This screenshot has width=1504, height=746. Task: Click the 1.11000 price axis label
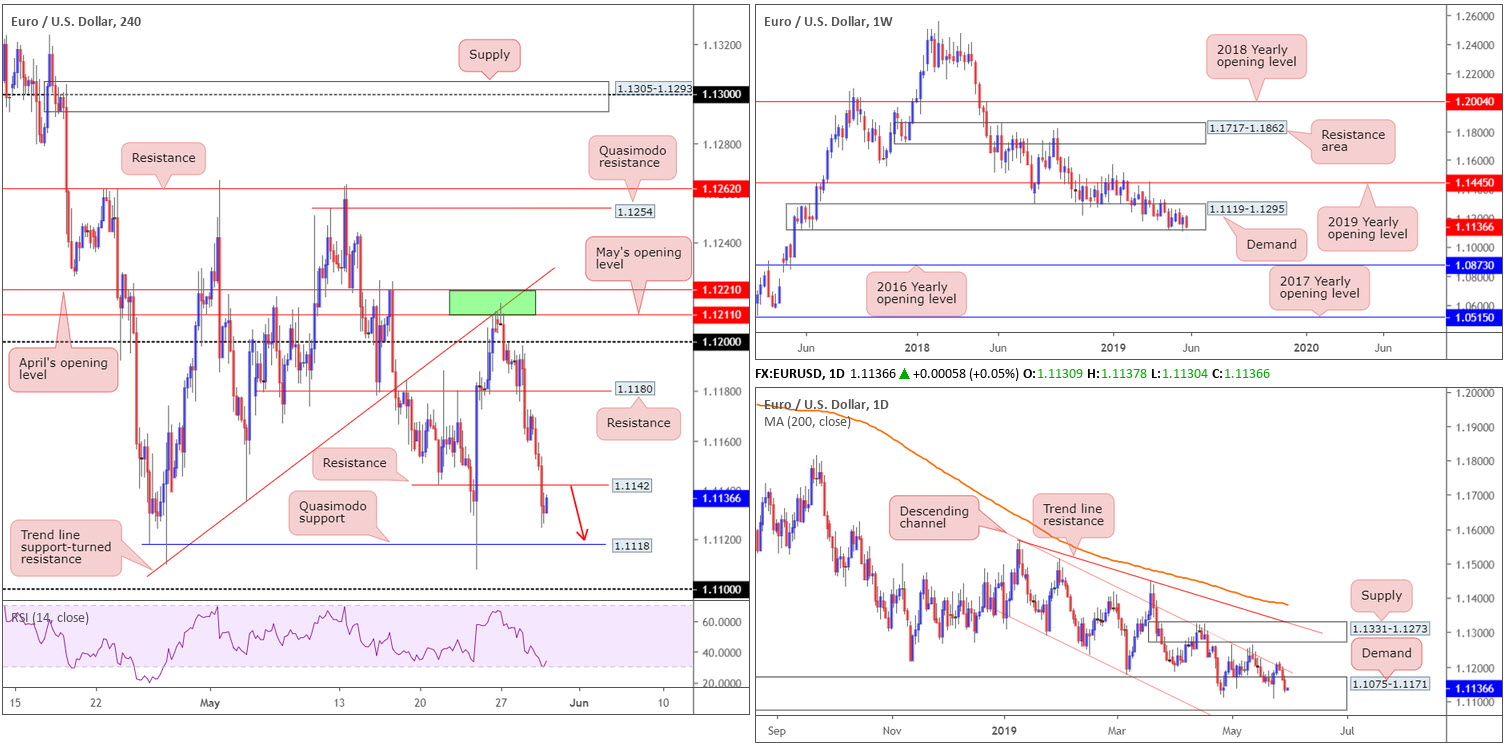pyautogui.click(x=720, y=590)
